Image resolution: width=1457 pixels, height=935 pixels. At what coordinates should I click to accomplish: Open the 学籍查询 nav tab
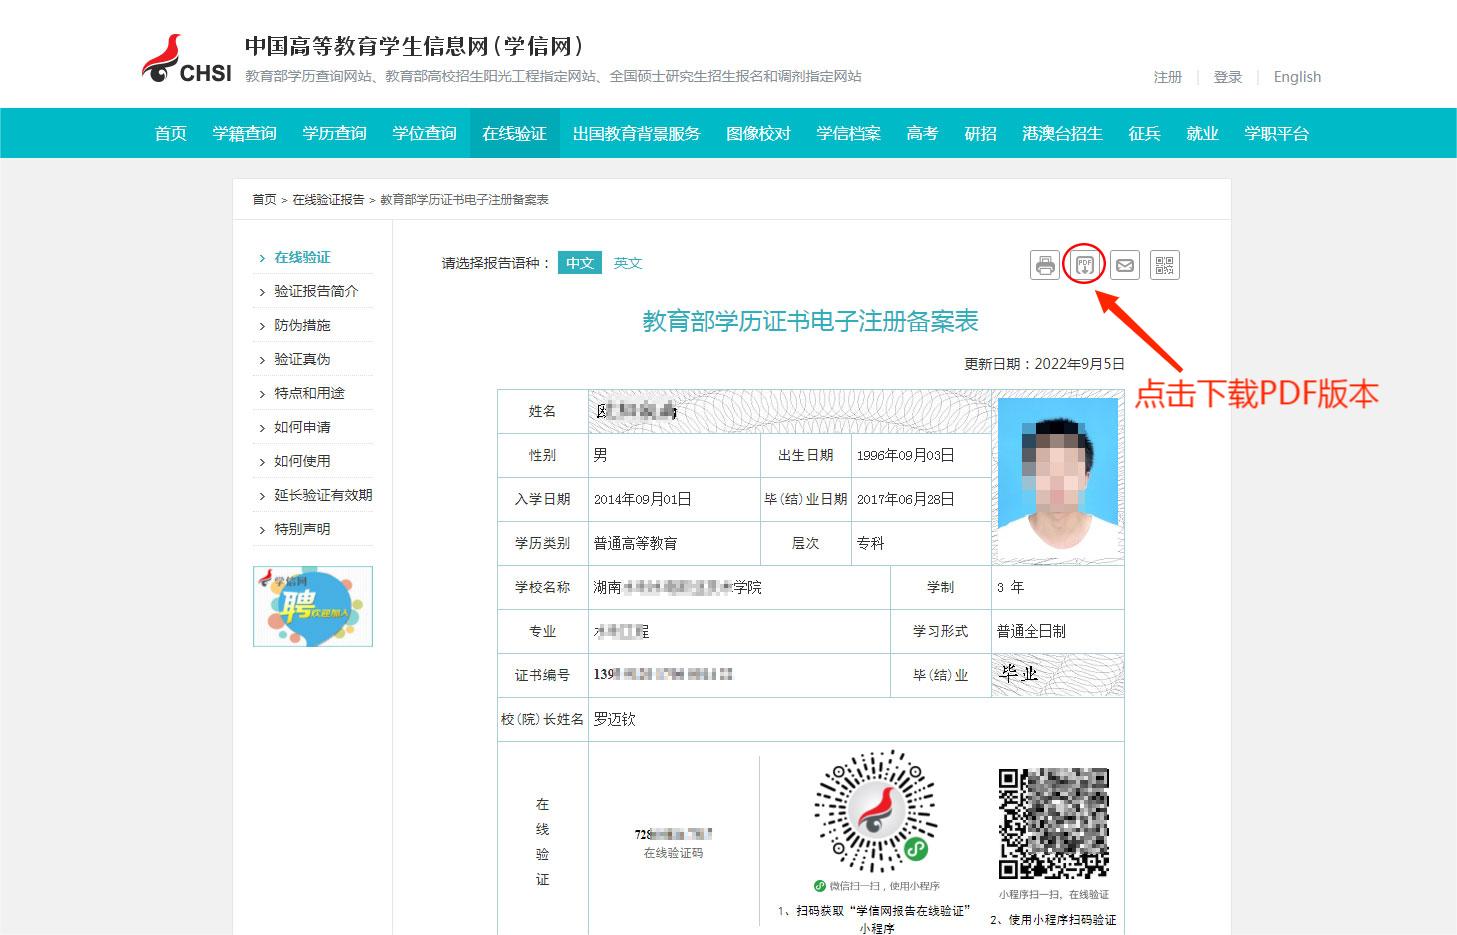(x=244, y=133)
